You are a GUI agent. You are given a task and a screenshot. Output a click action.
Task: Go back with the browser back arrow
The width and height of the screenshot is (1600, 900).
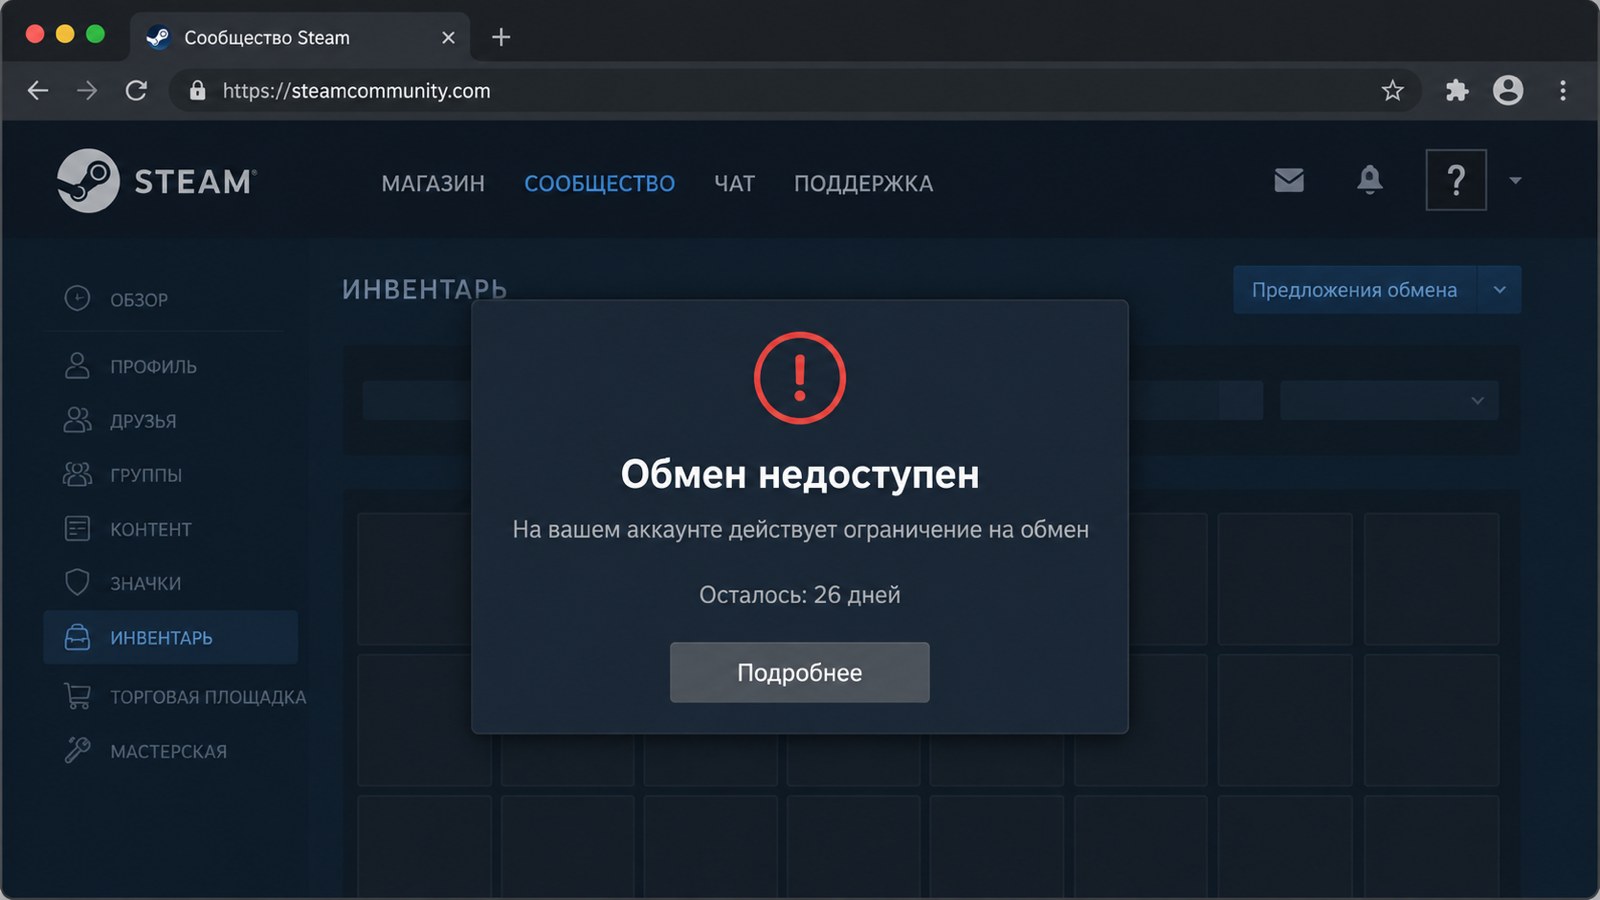[x=38, y=91]
